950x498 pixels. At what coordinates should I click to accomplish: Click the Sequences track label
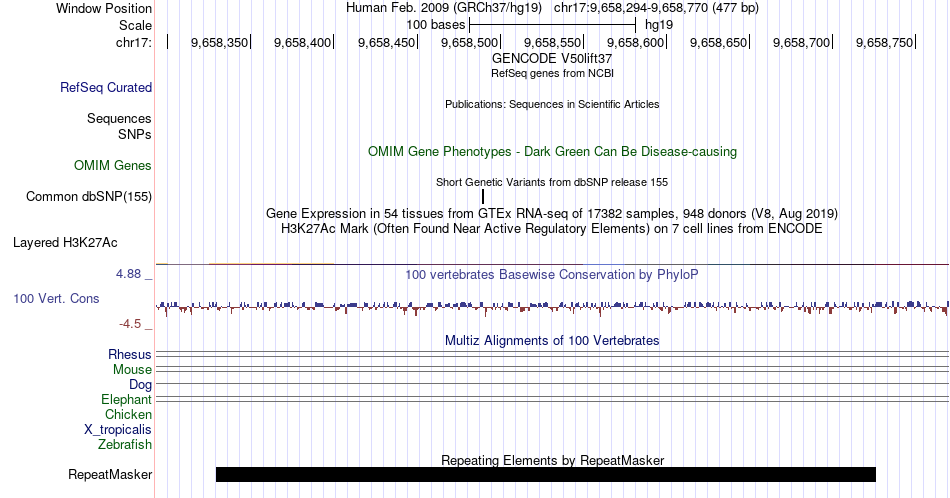click(x=119, y=118)
